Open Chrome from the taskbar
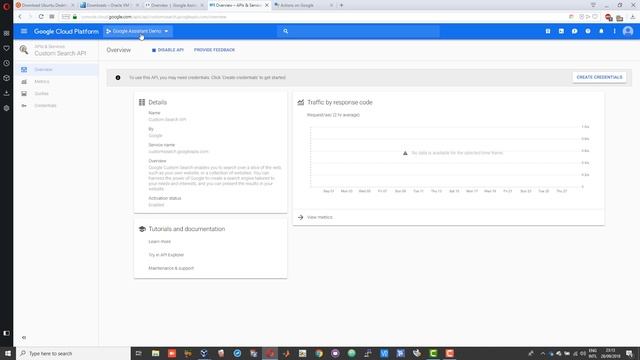 (x=319, y=353)
